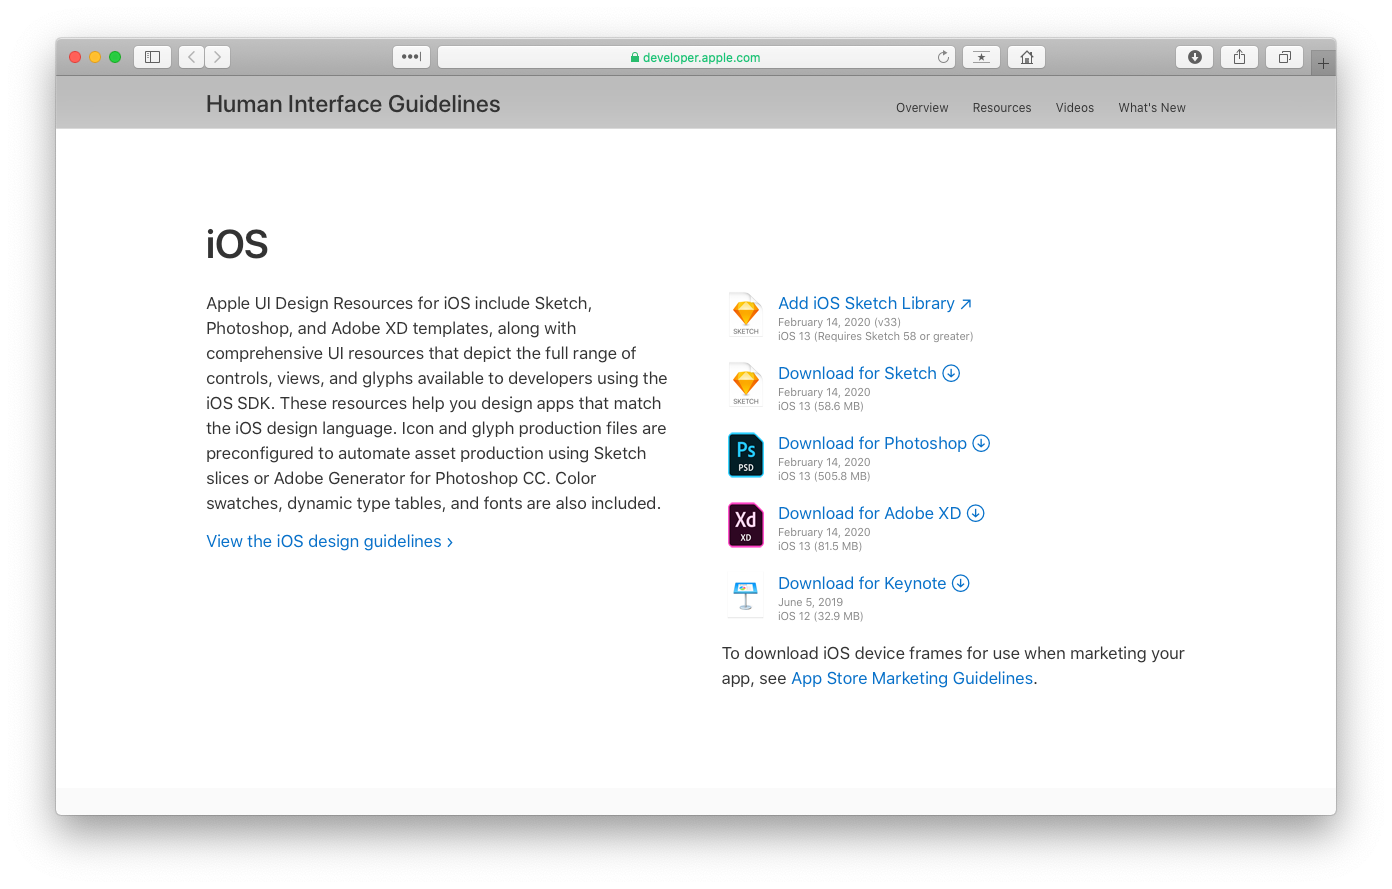
Task: Open the What's New nav item
Action: click(x=1152, y=108)
